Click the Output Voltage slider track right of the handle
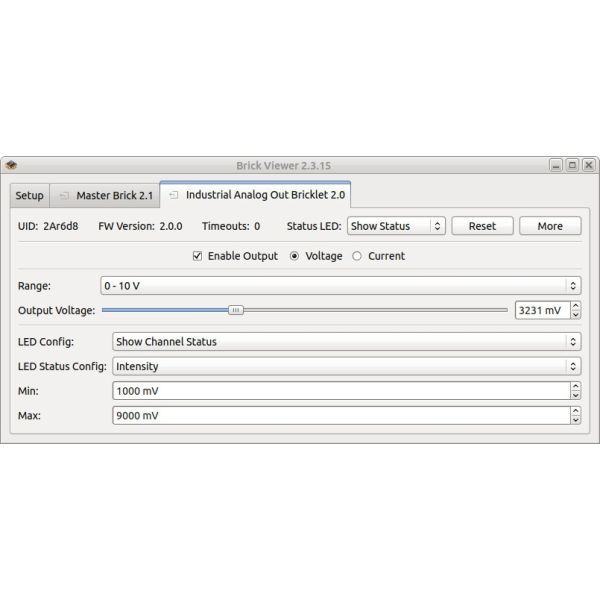 [x=375, y=310]
